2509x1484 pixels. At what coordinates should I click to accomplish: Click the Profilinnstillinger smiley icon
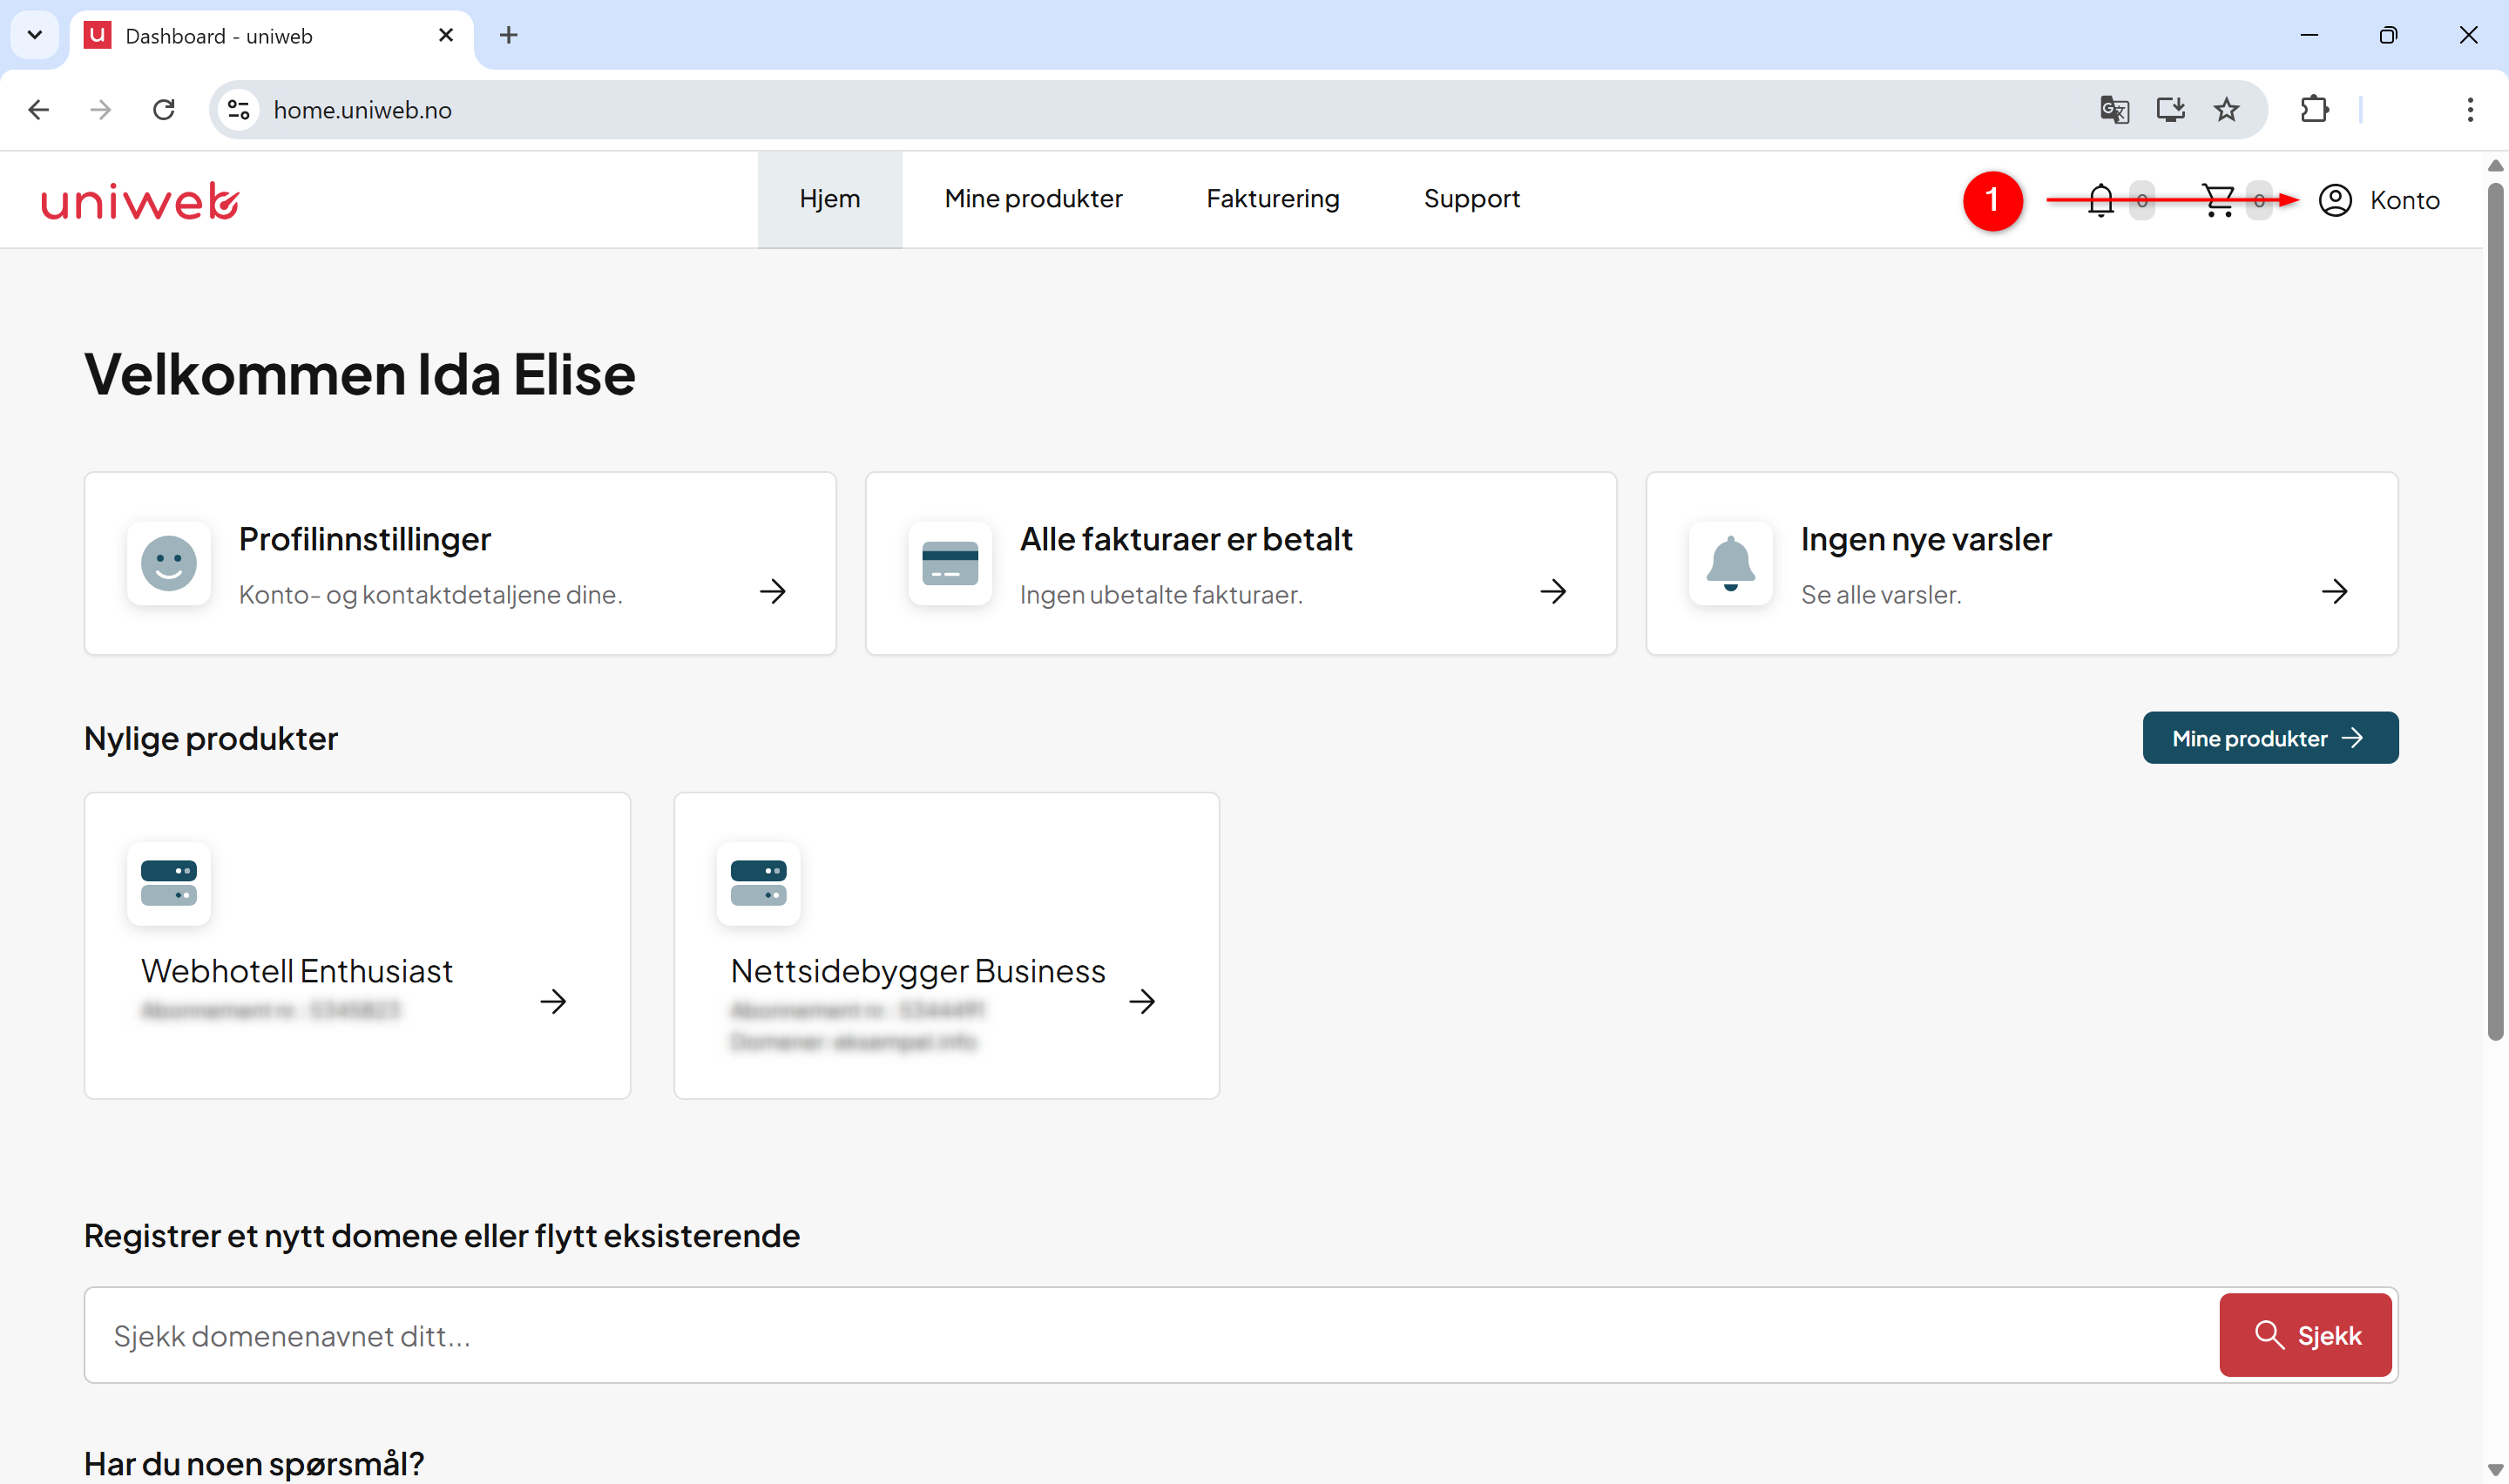169,563
